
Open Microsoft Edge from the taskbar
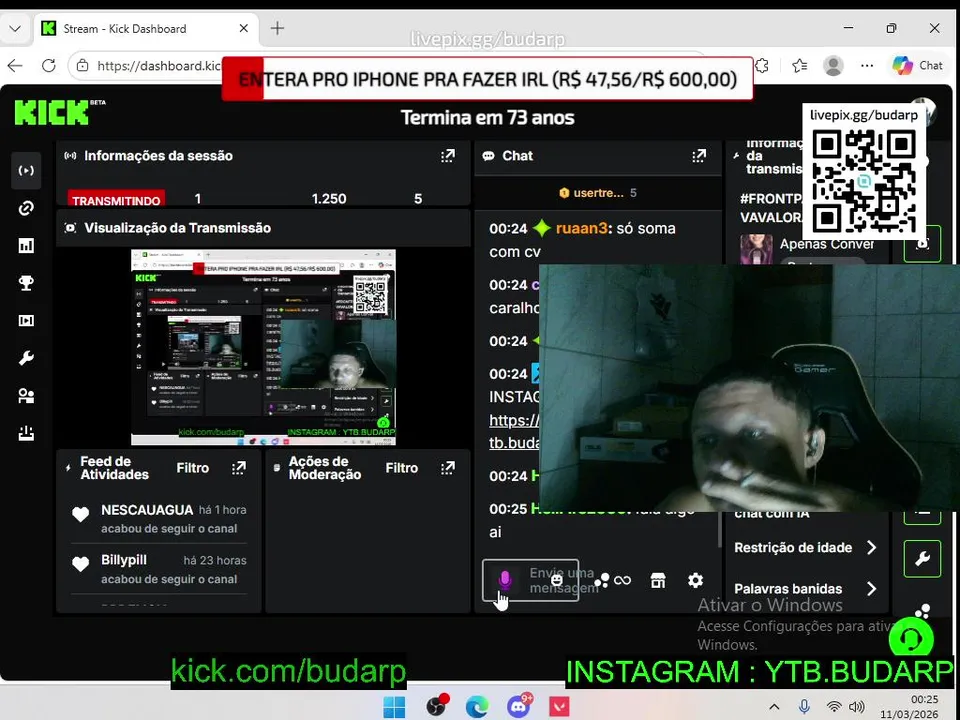click(477, 707)
